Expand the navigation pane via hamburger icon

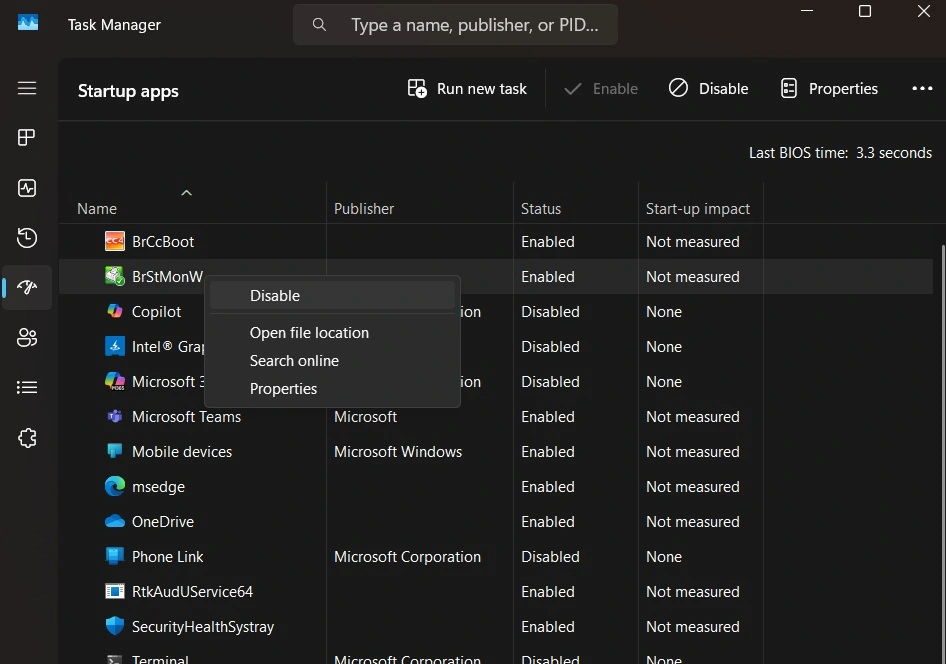(27, 88)
